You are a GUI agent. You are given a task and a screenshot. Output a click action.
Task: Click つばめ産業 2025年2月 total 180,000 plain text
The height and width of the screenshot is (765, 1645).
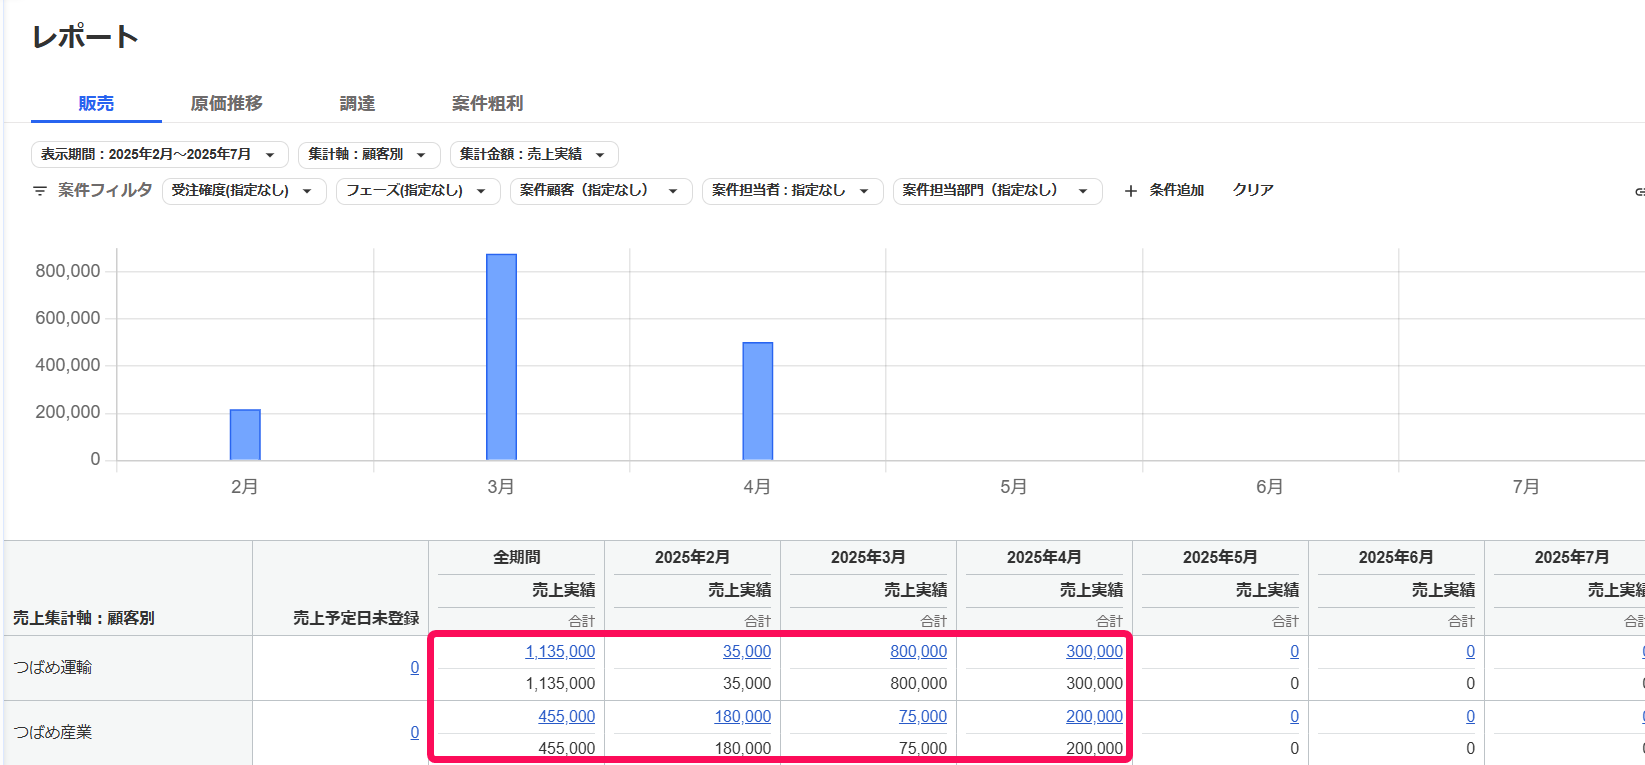point(743,748)
